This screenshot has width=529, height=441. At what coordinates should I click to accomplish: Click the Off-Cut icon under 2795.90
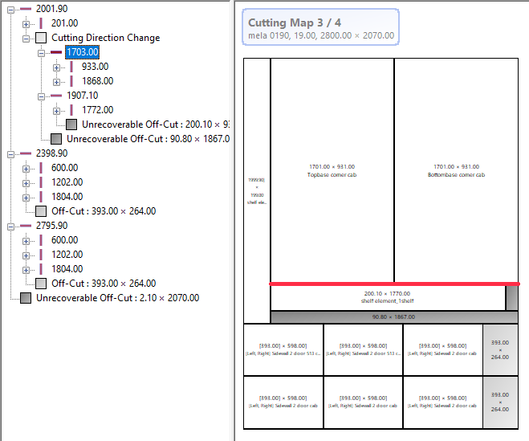(x=41, y=283)
